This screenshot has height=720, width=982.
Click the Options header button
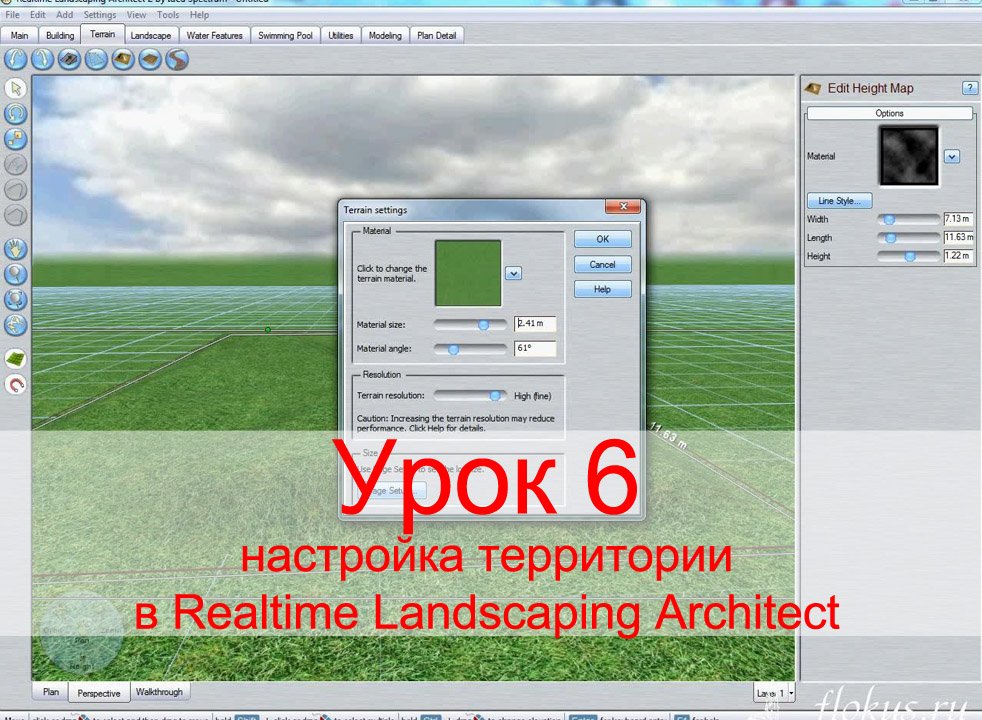pos(889,113)
